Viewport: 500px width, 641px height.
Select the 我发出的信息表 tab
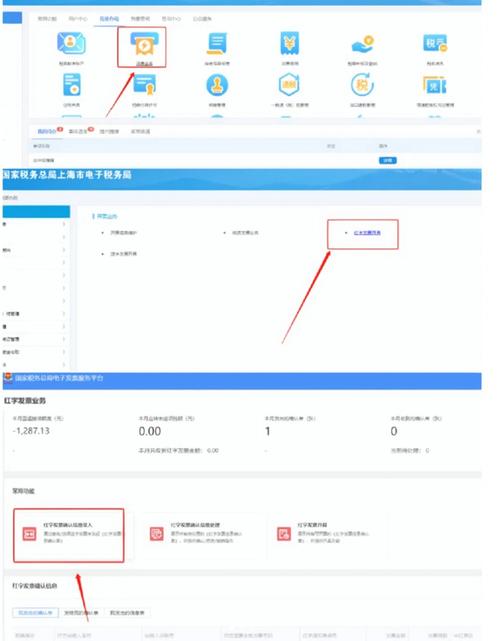pyautogui.click(x=127, y=613)
